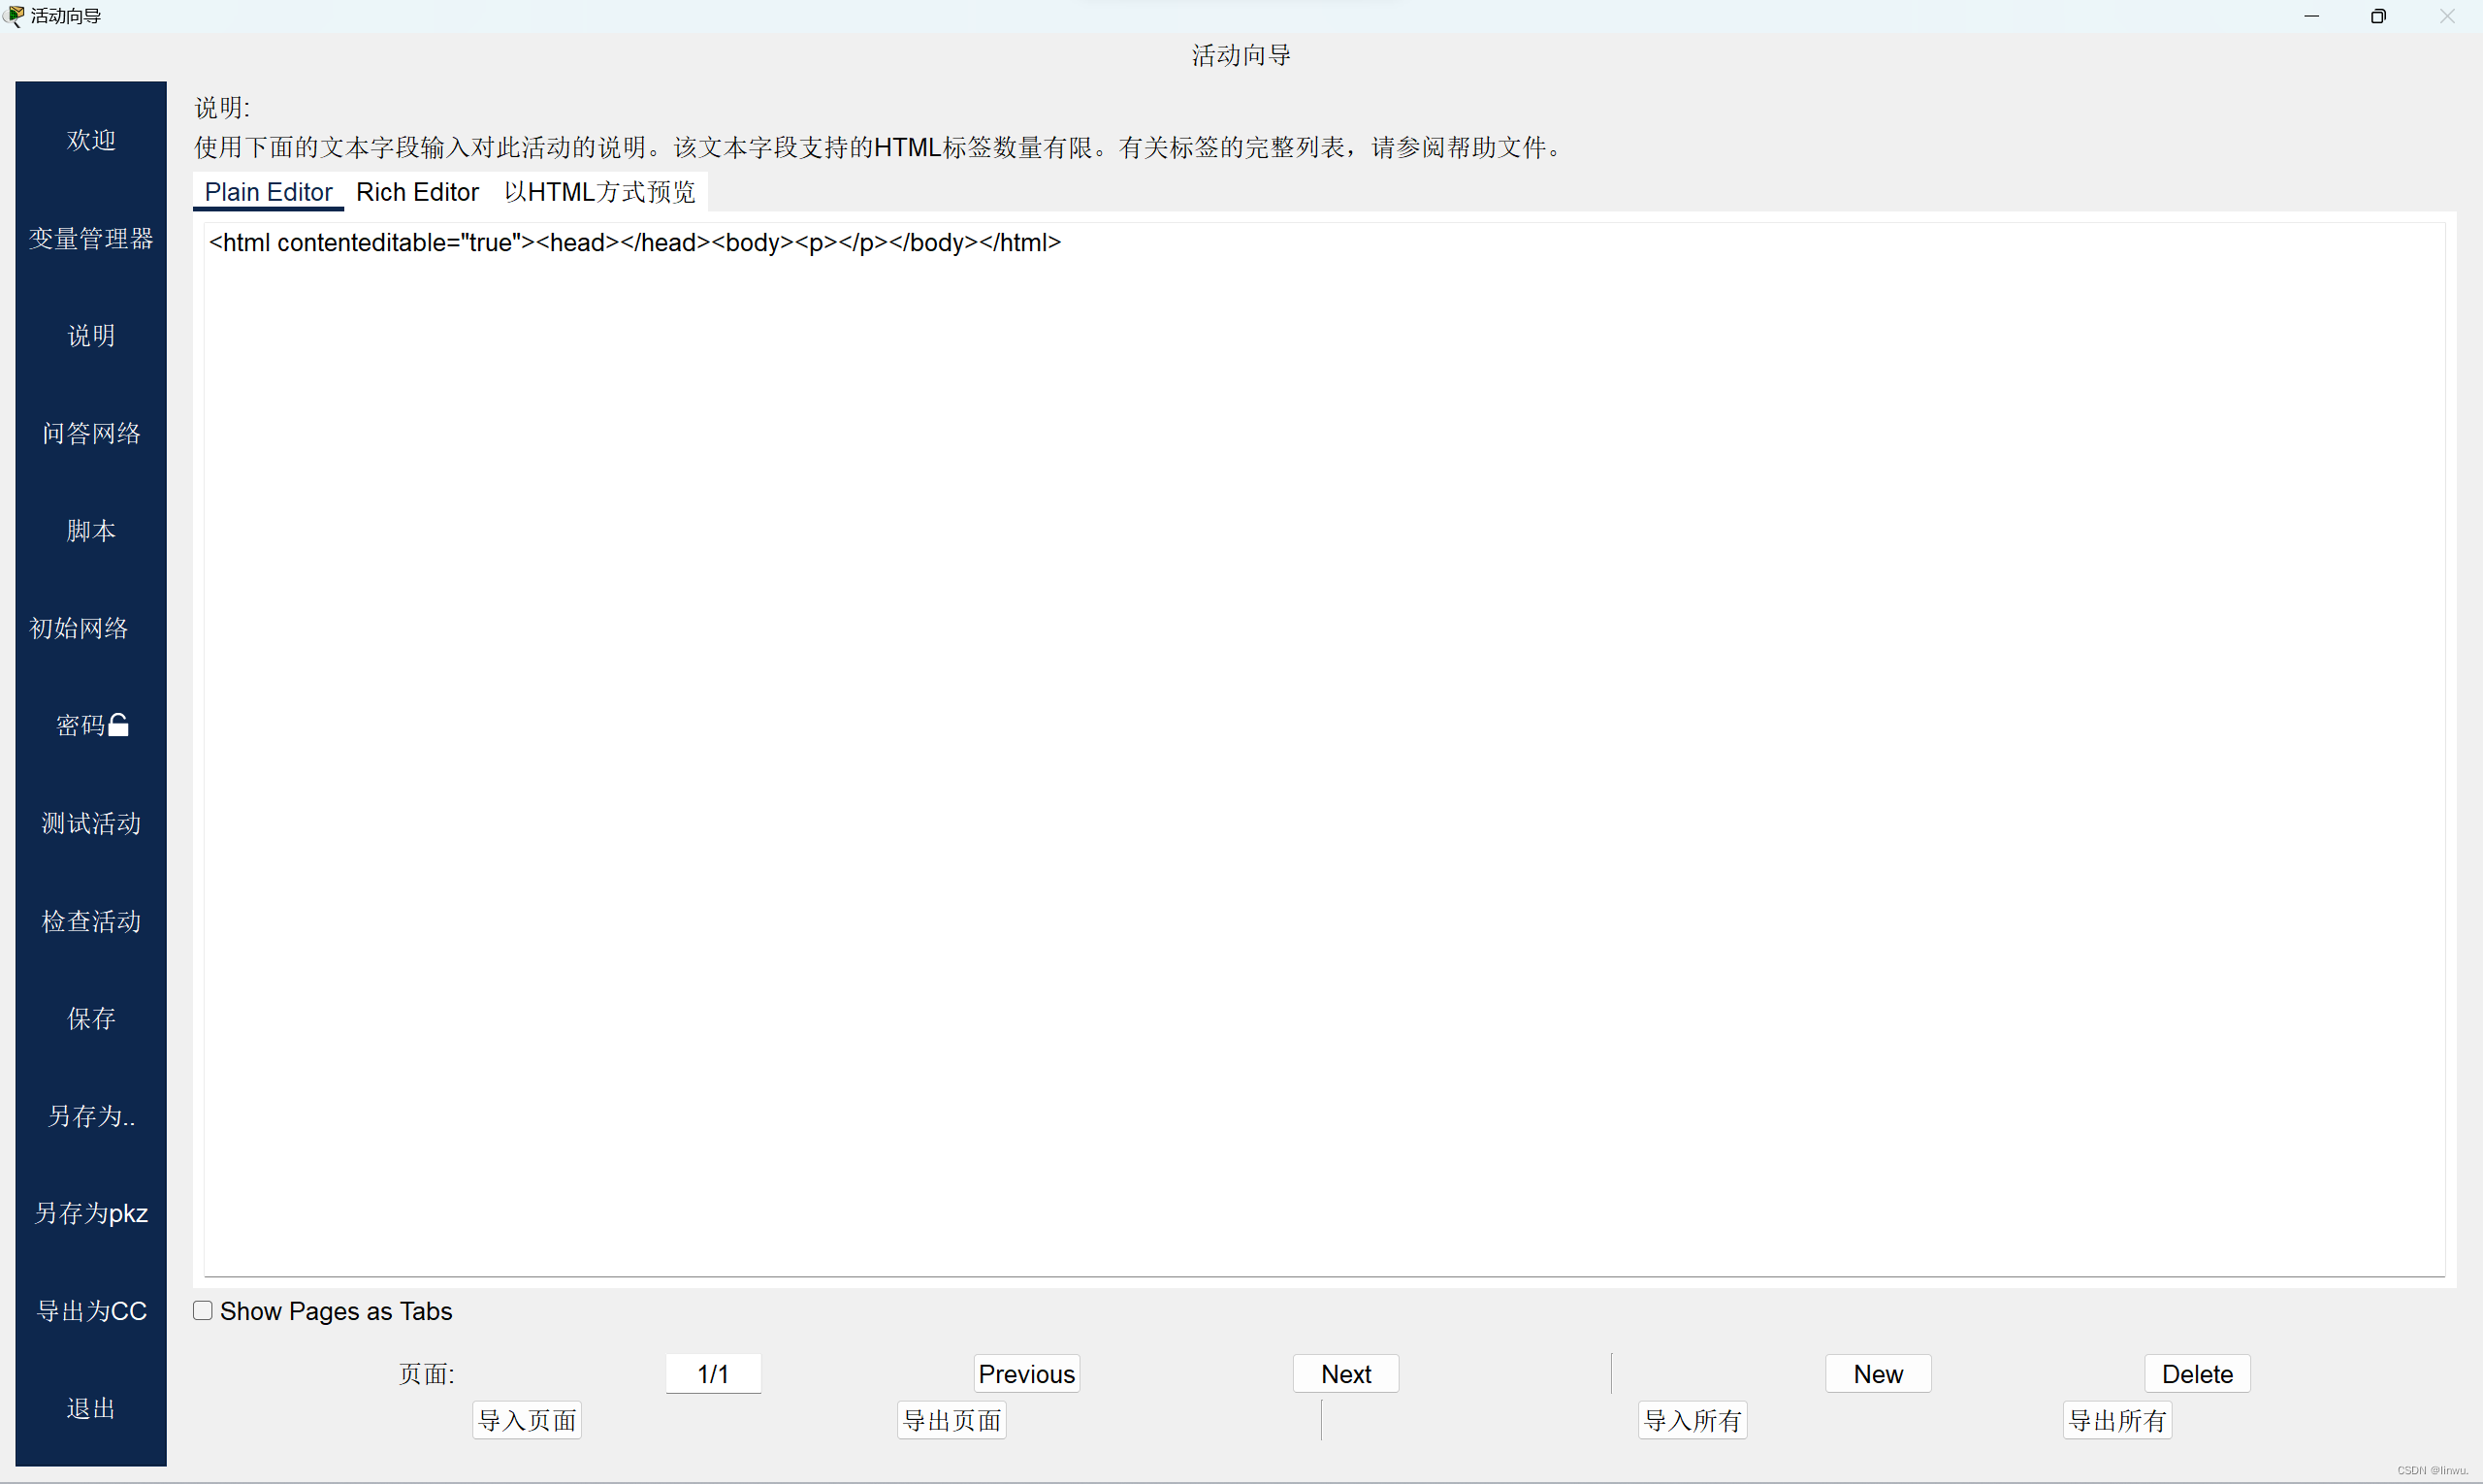Click the 导入所有 import all button
Image resolution: width=2483 pixels, height=1484 pixels.
point(1691,1420)
